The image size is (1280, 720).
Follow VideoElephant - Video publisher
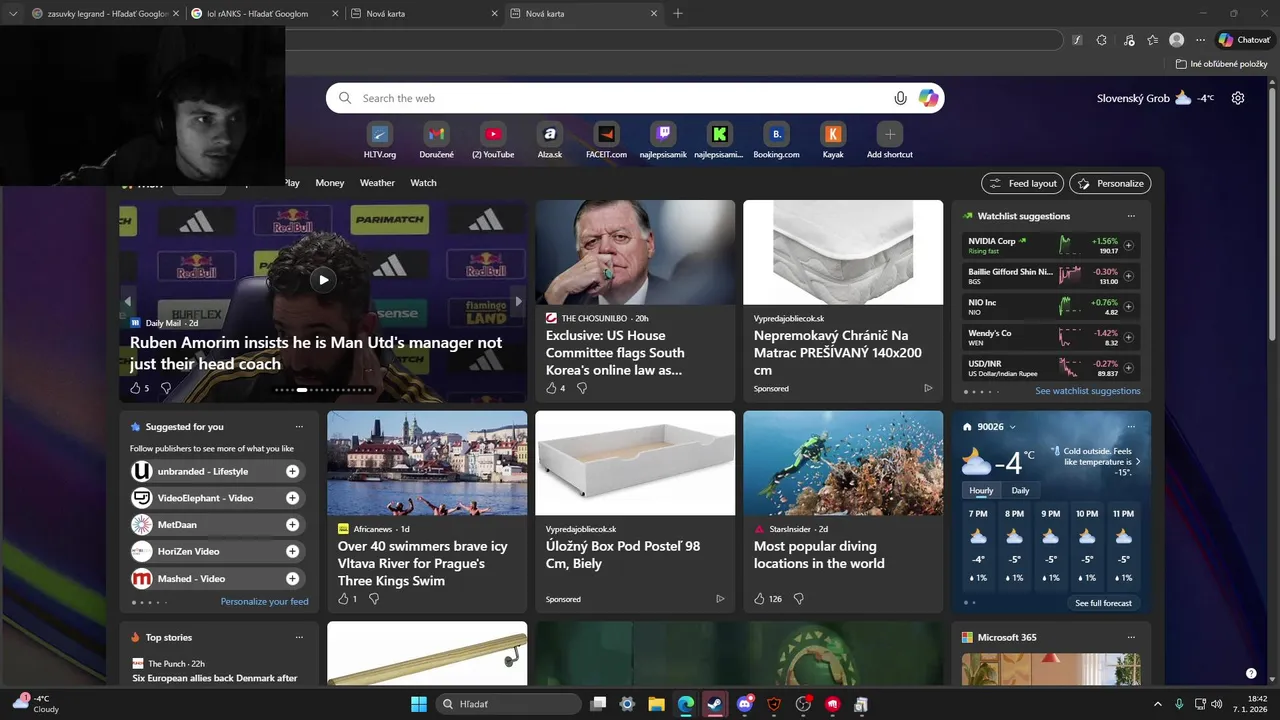click(292, 498)
